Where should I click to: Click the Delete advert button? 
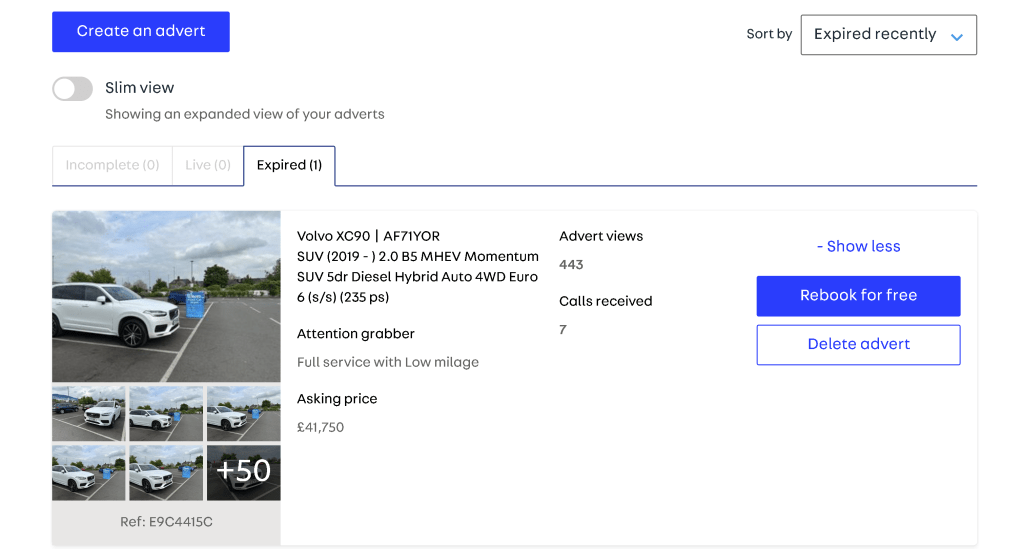858,345
